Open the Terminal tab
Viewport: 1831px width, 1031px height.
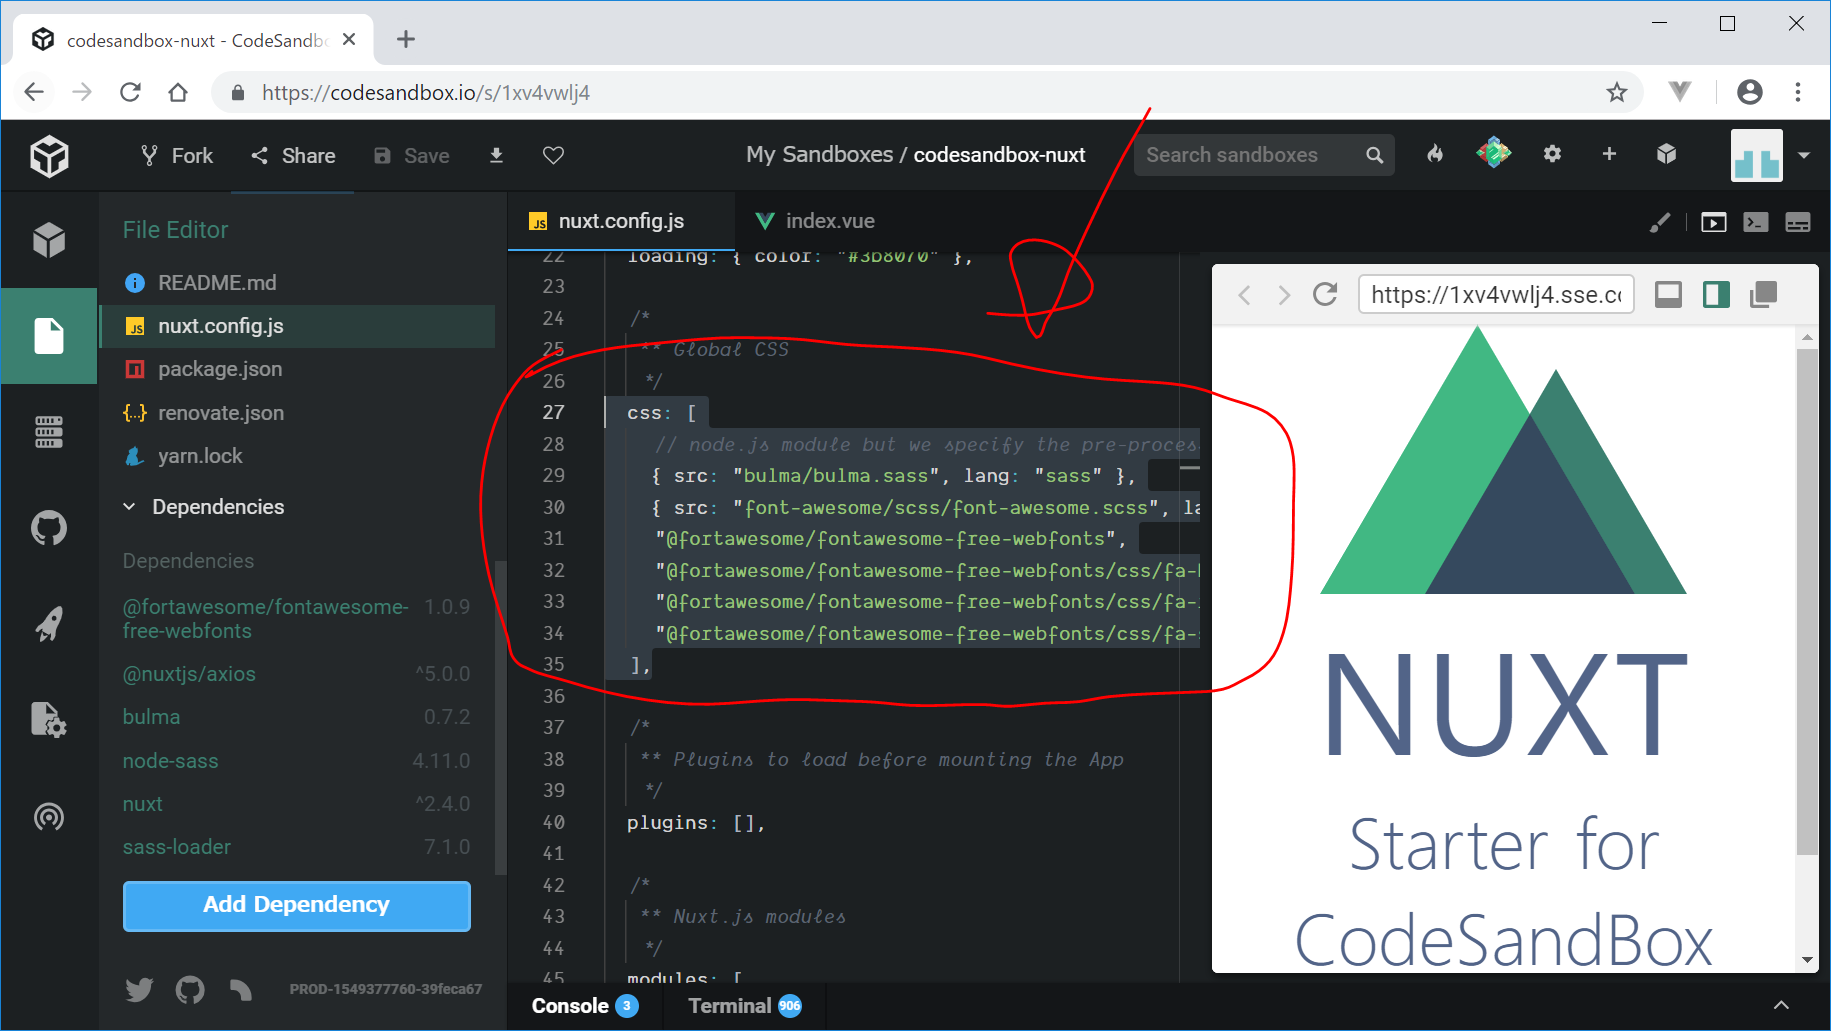coord(730,1006)
